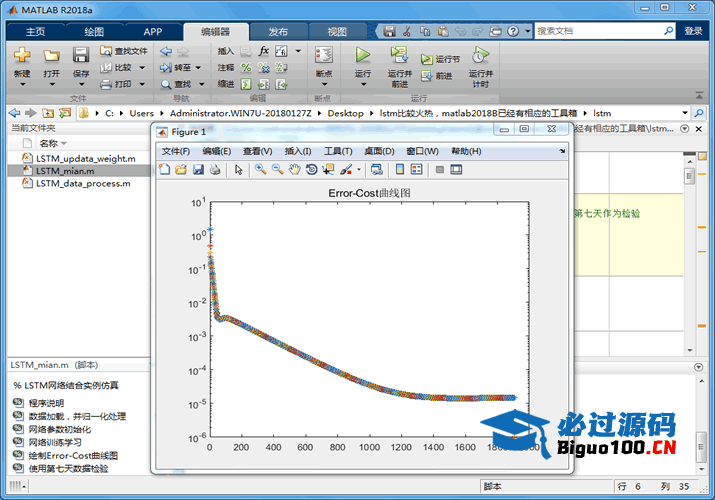The height and width of the screenshot is (500, 715).
Task: Click the Rotate 3D tool in figure toolbar
Action: click(x=311, y=170)
